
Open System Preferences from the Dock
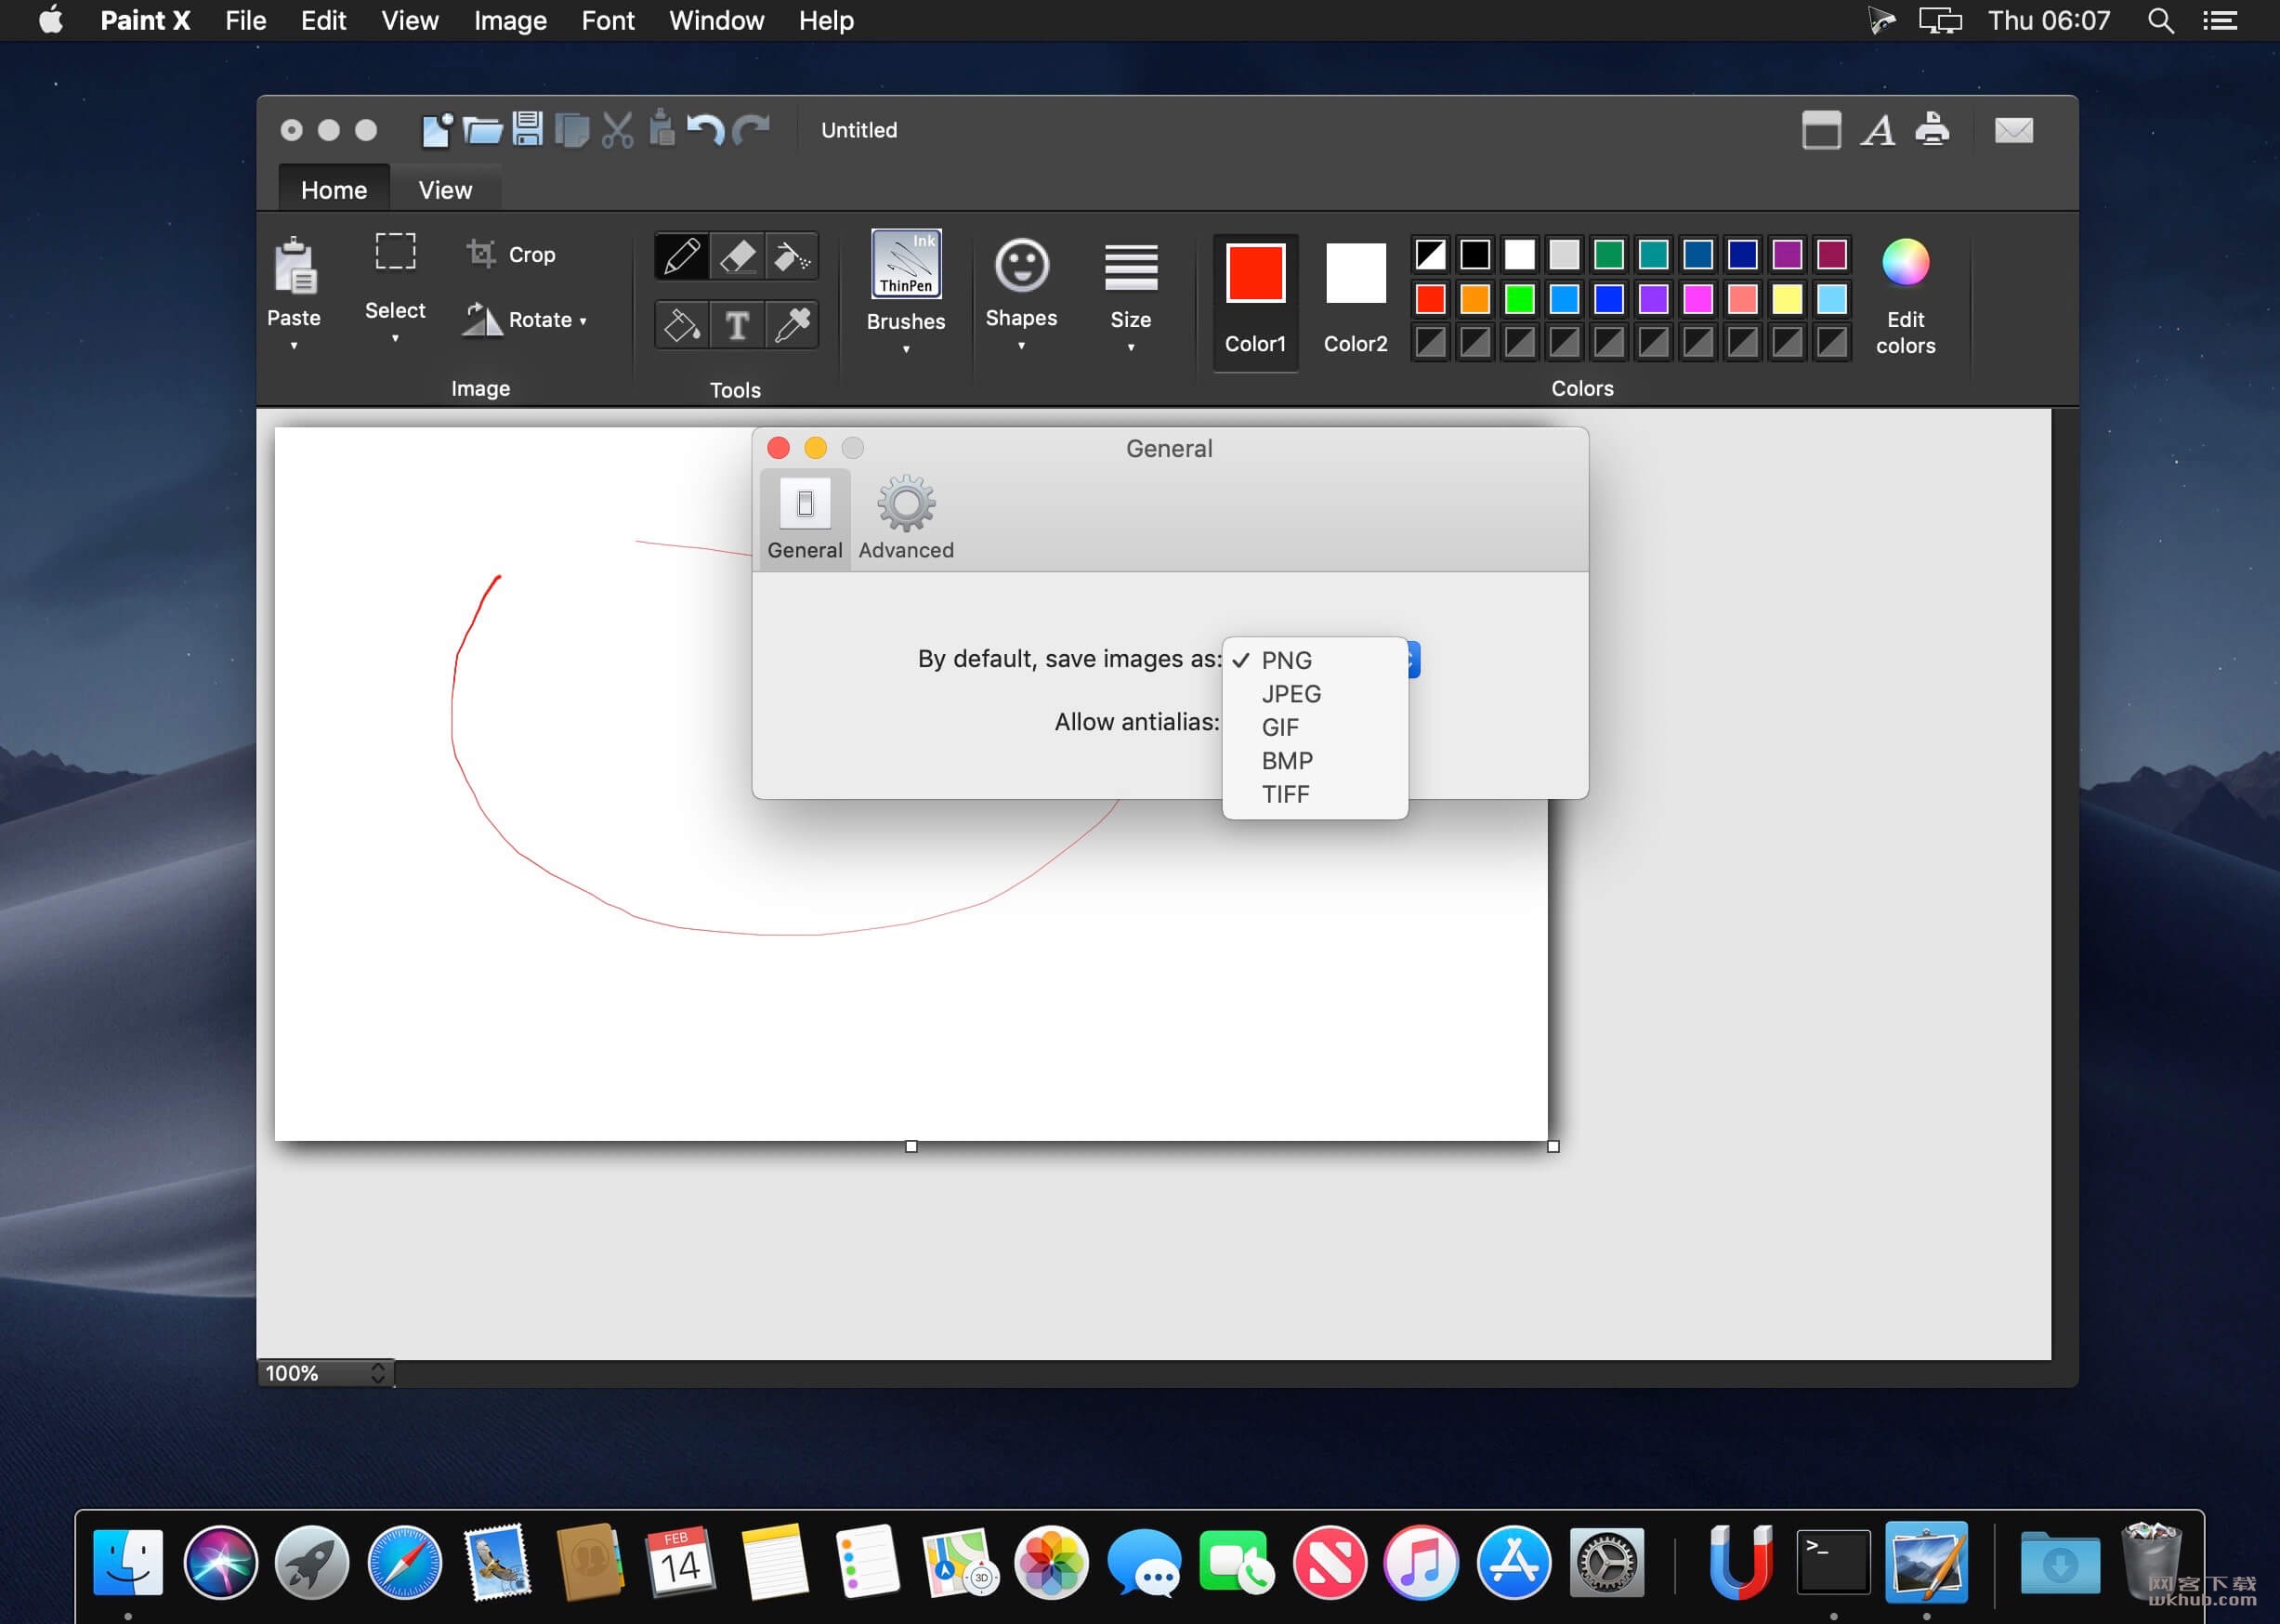click(1606, 1562)
